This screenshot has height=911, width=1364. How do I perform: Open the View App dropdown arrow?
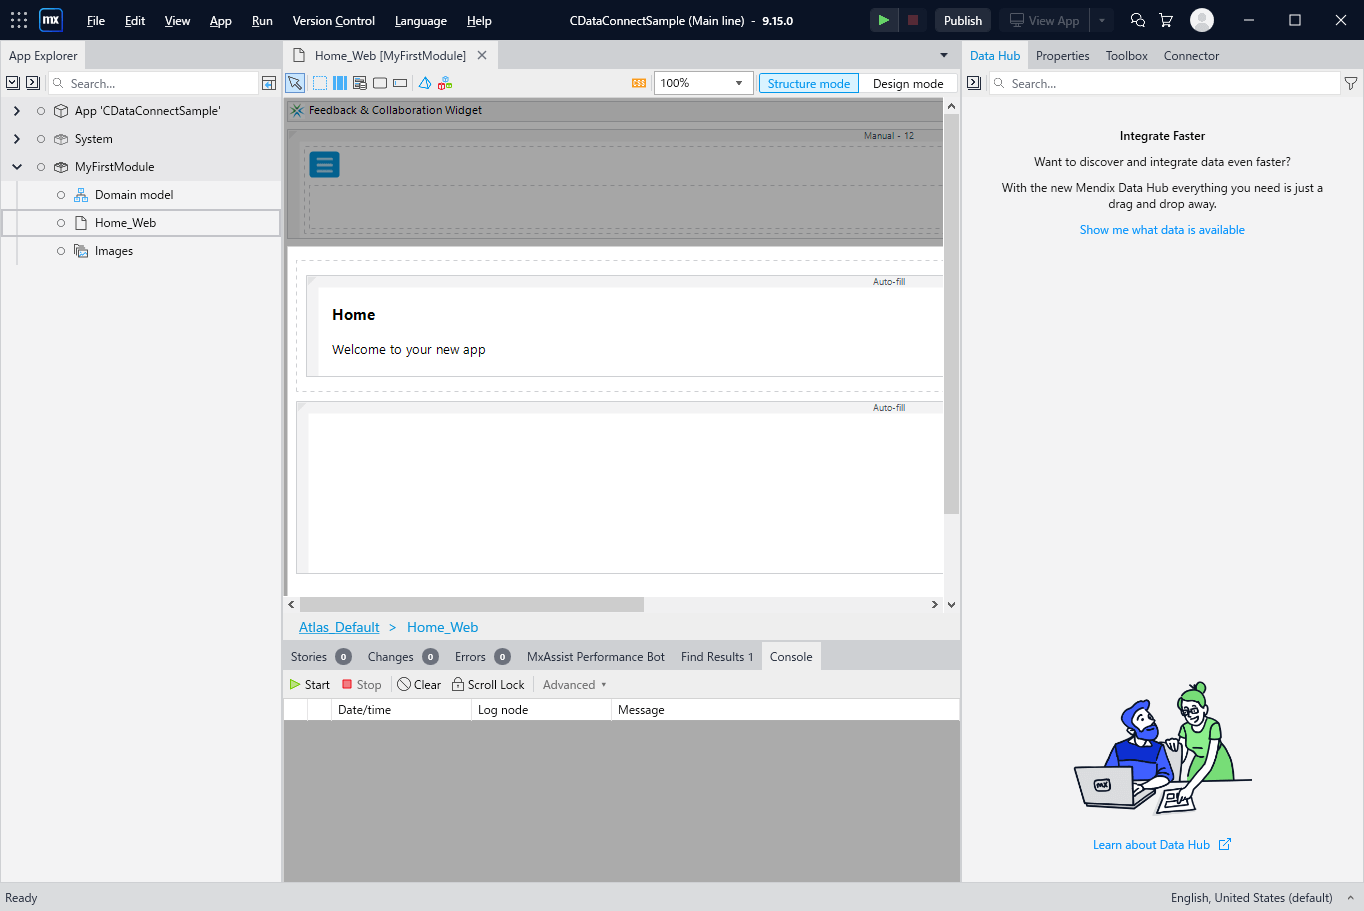(1102, 20)
